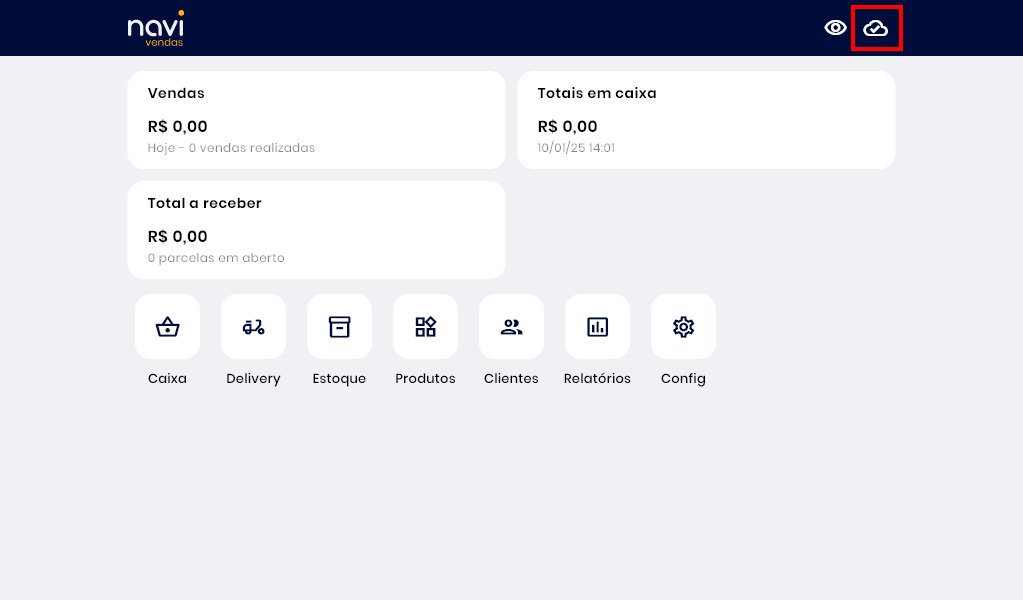Open the Totais em caixa card
Screen dimensions: 1023x600
click(x=706, y=120)
